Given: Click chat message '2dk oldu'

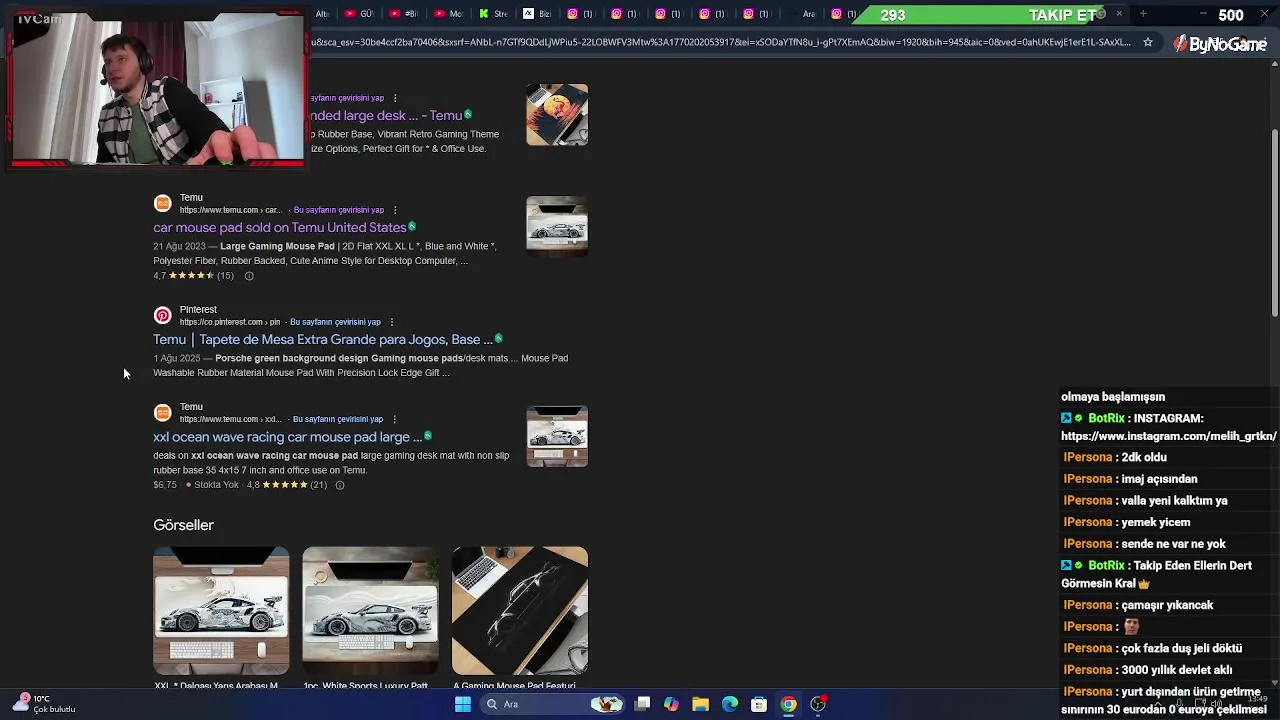Looking at the screenshot, I should (x=1144, y=457).
